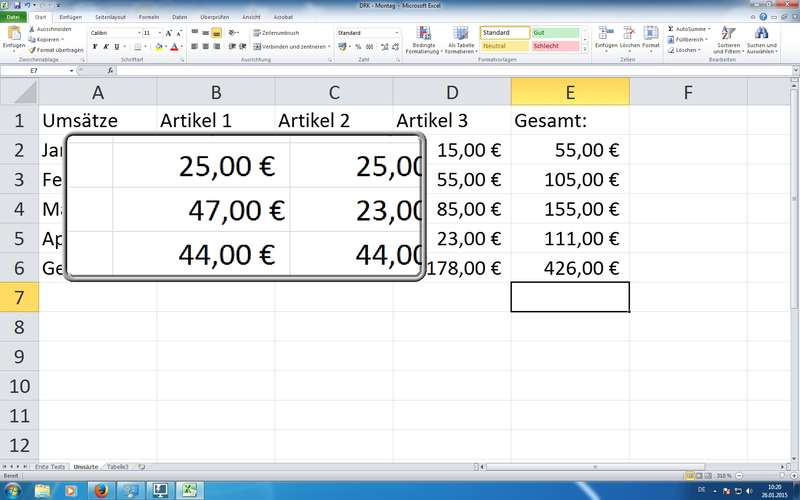Switch to the Einfügen ribbon tab
Viewport: 800px width, 500px height.
point(70,17)
